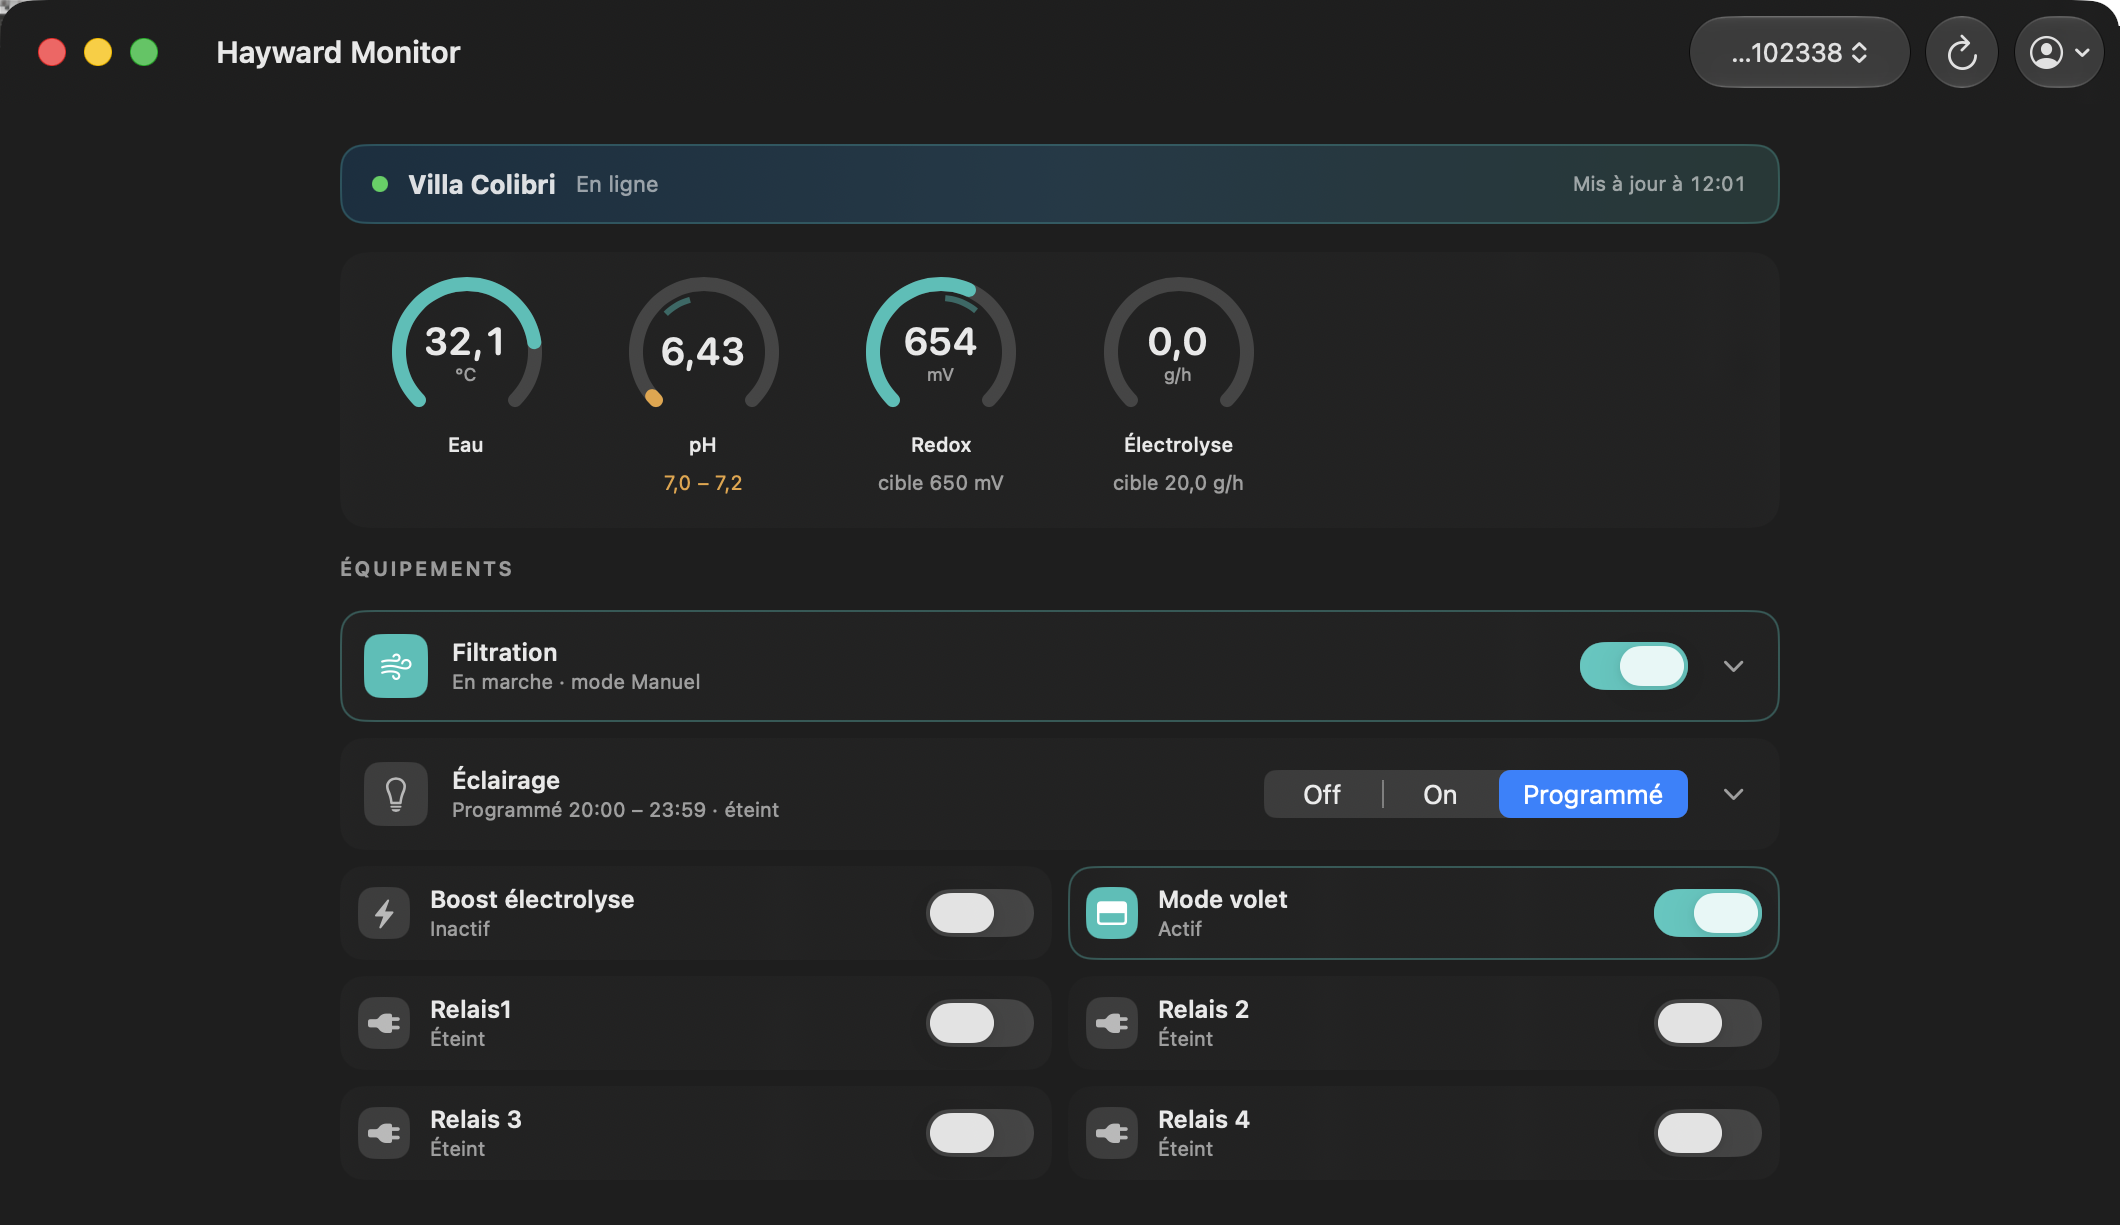Screen dimensions: 2120x1225
Task: Click the 'Éteint' status under Relais 2
Action: pyautogui.click(x=1186, y=1039)
